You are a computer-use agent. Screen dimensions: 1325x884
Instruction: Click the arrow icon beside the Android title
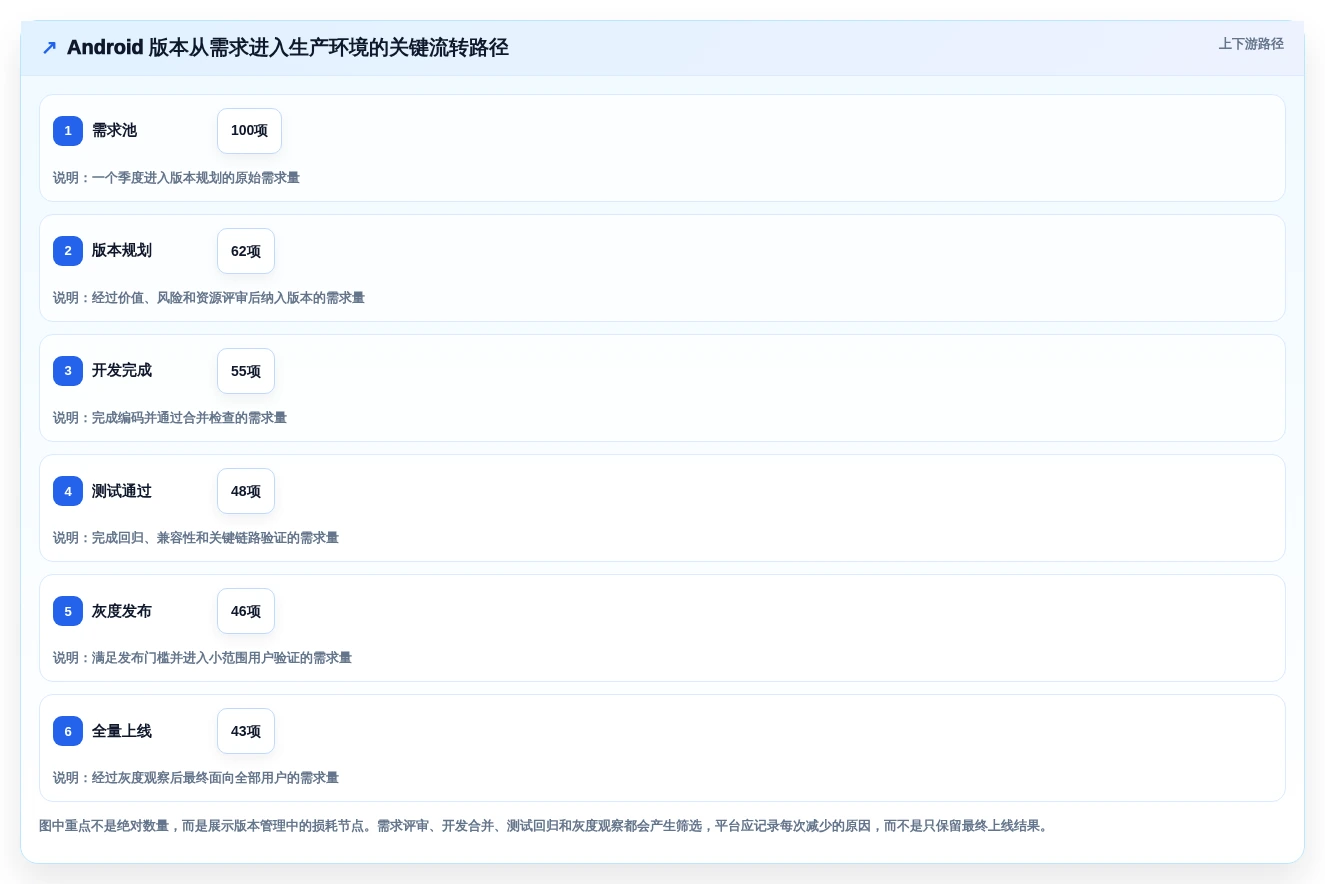click(x=49, y=47)
